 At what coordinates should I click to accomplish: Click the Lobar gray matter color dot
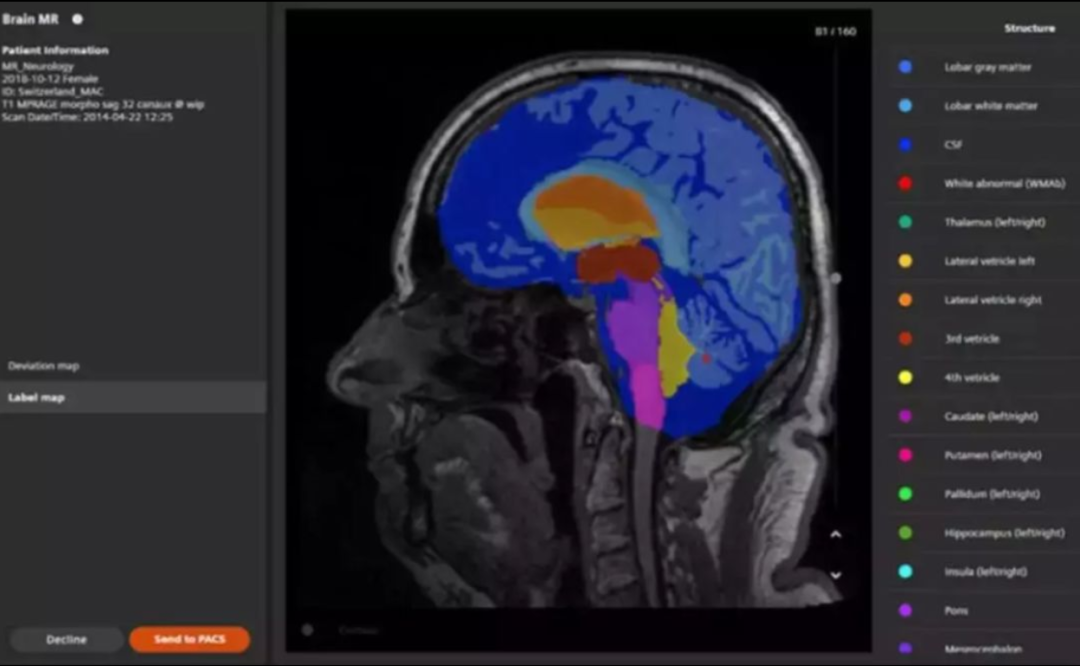(905, 67)
